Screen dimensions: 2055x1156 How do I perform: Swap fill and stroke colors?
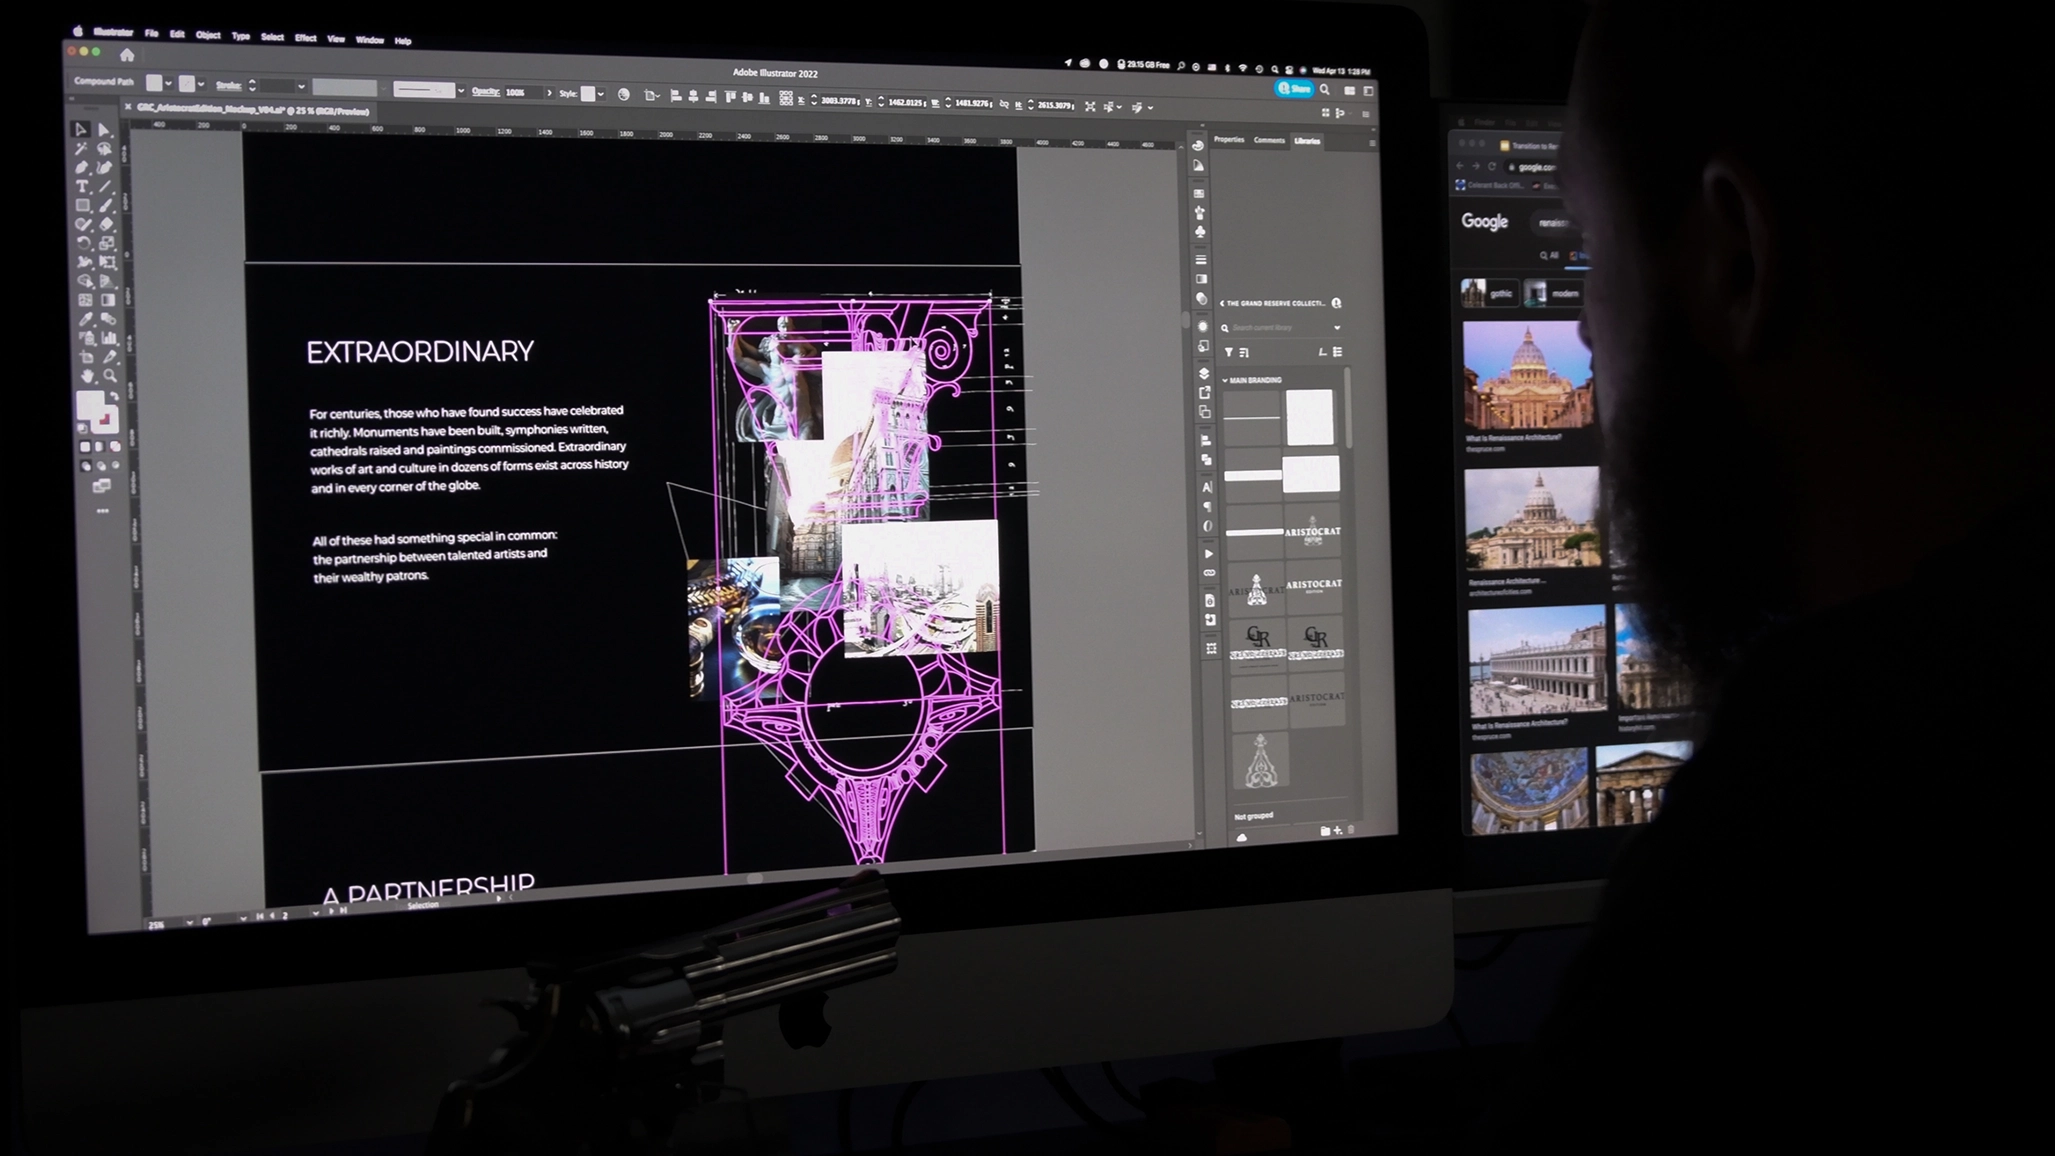coord(114,396)
